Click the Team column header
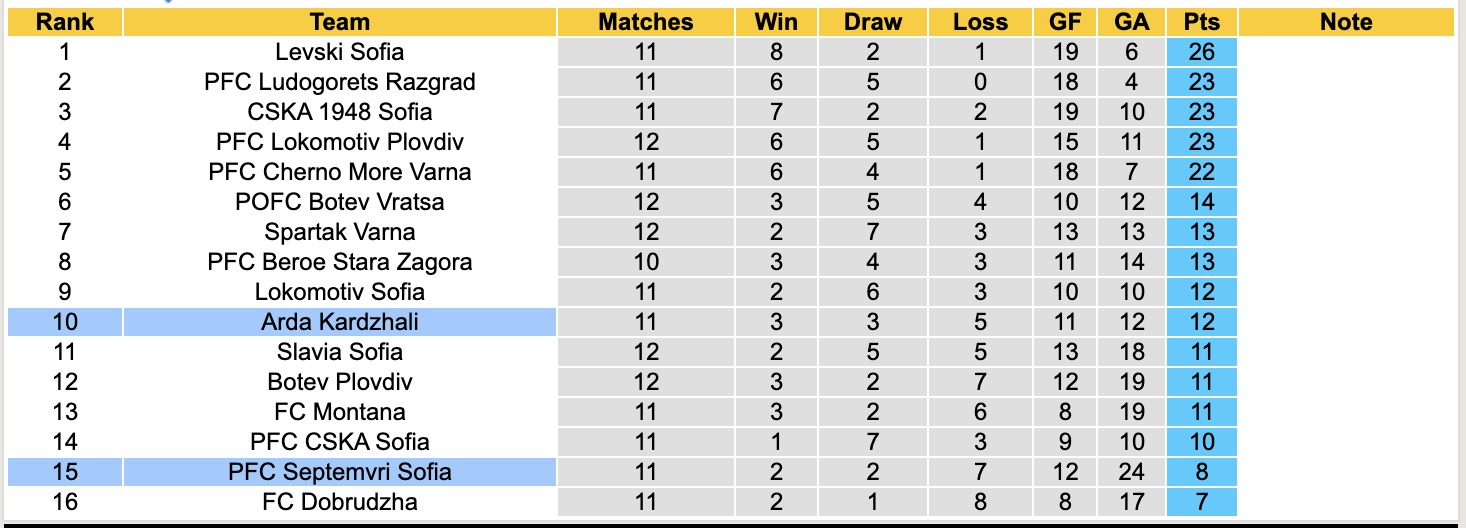The width and height of the screenshot is (1466, 528). [340, 22]
